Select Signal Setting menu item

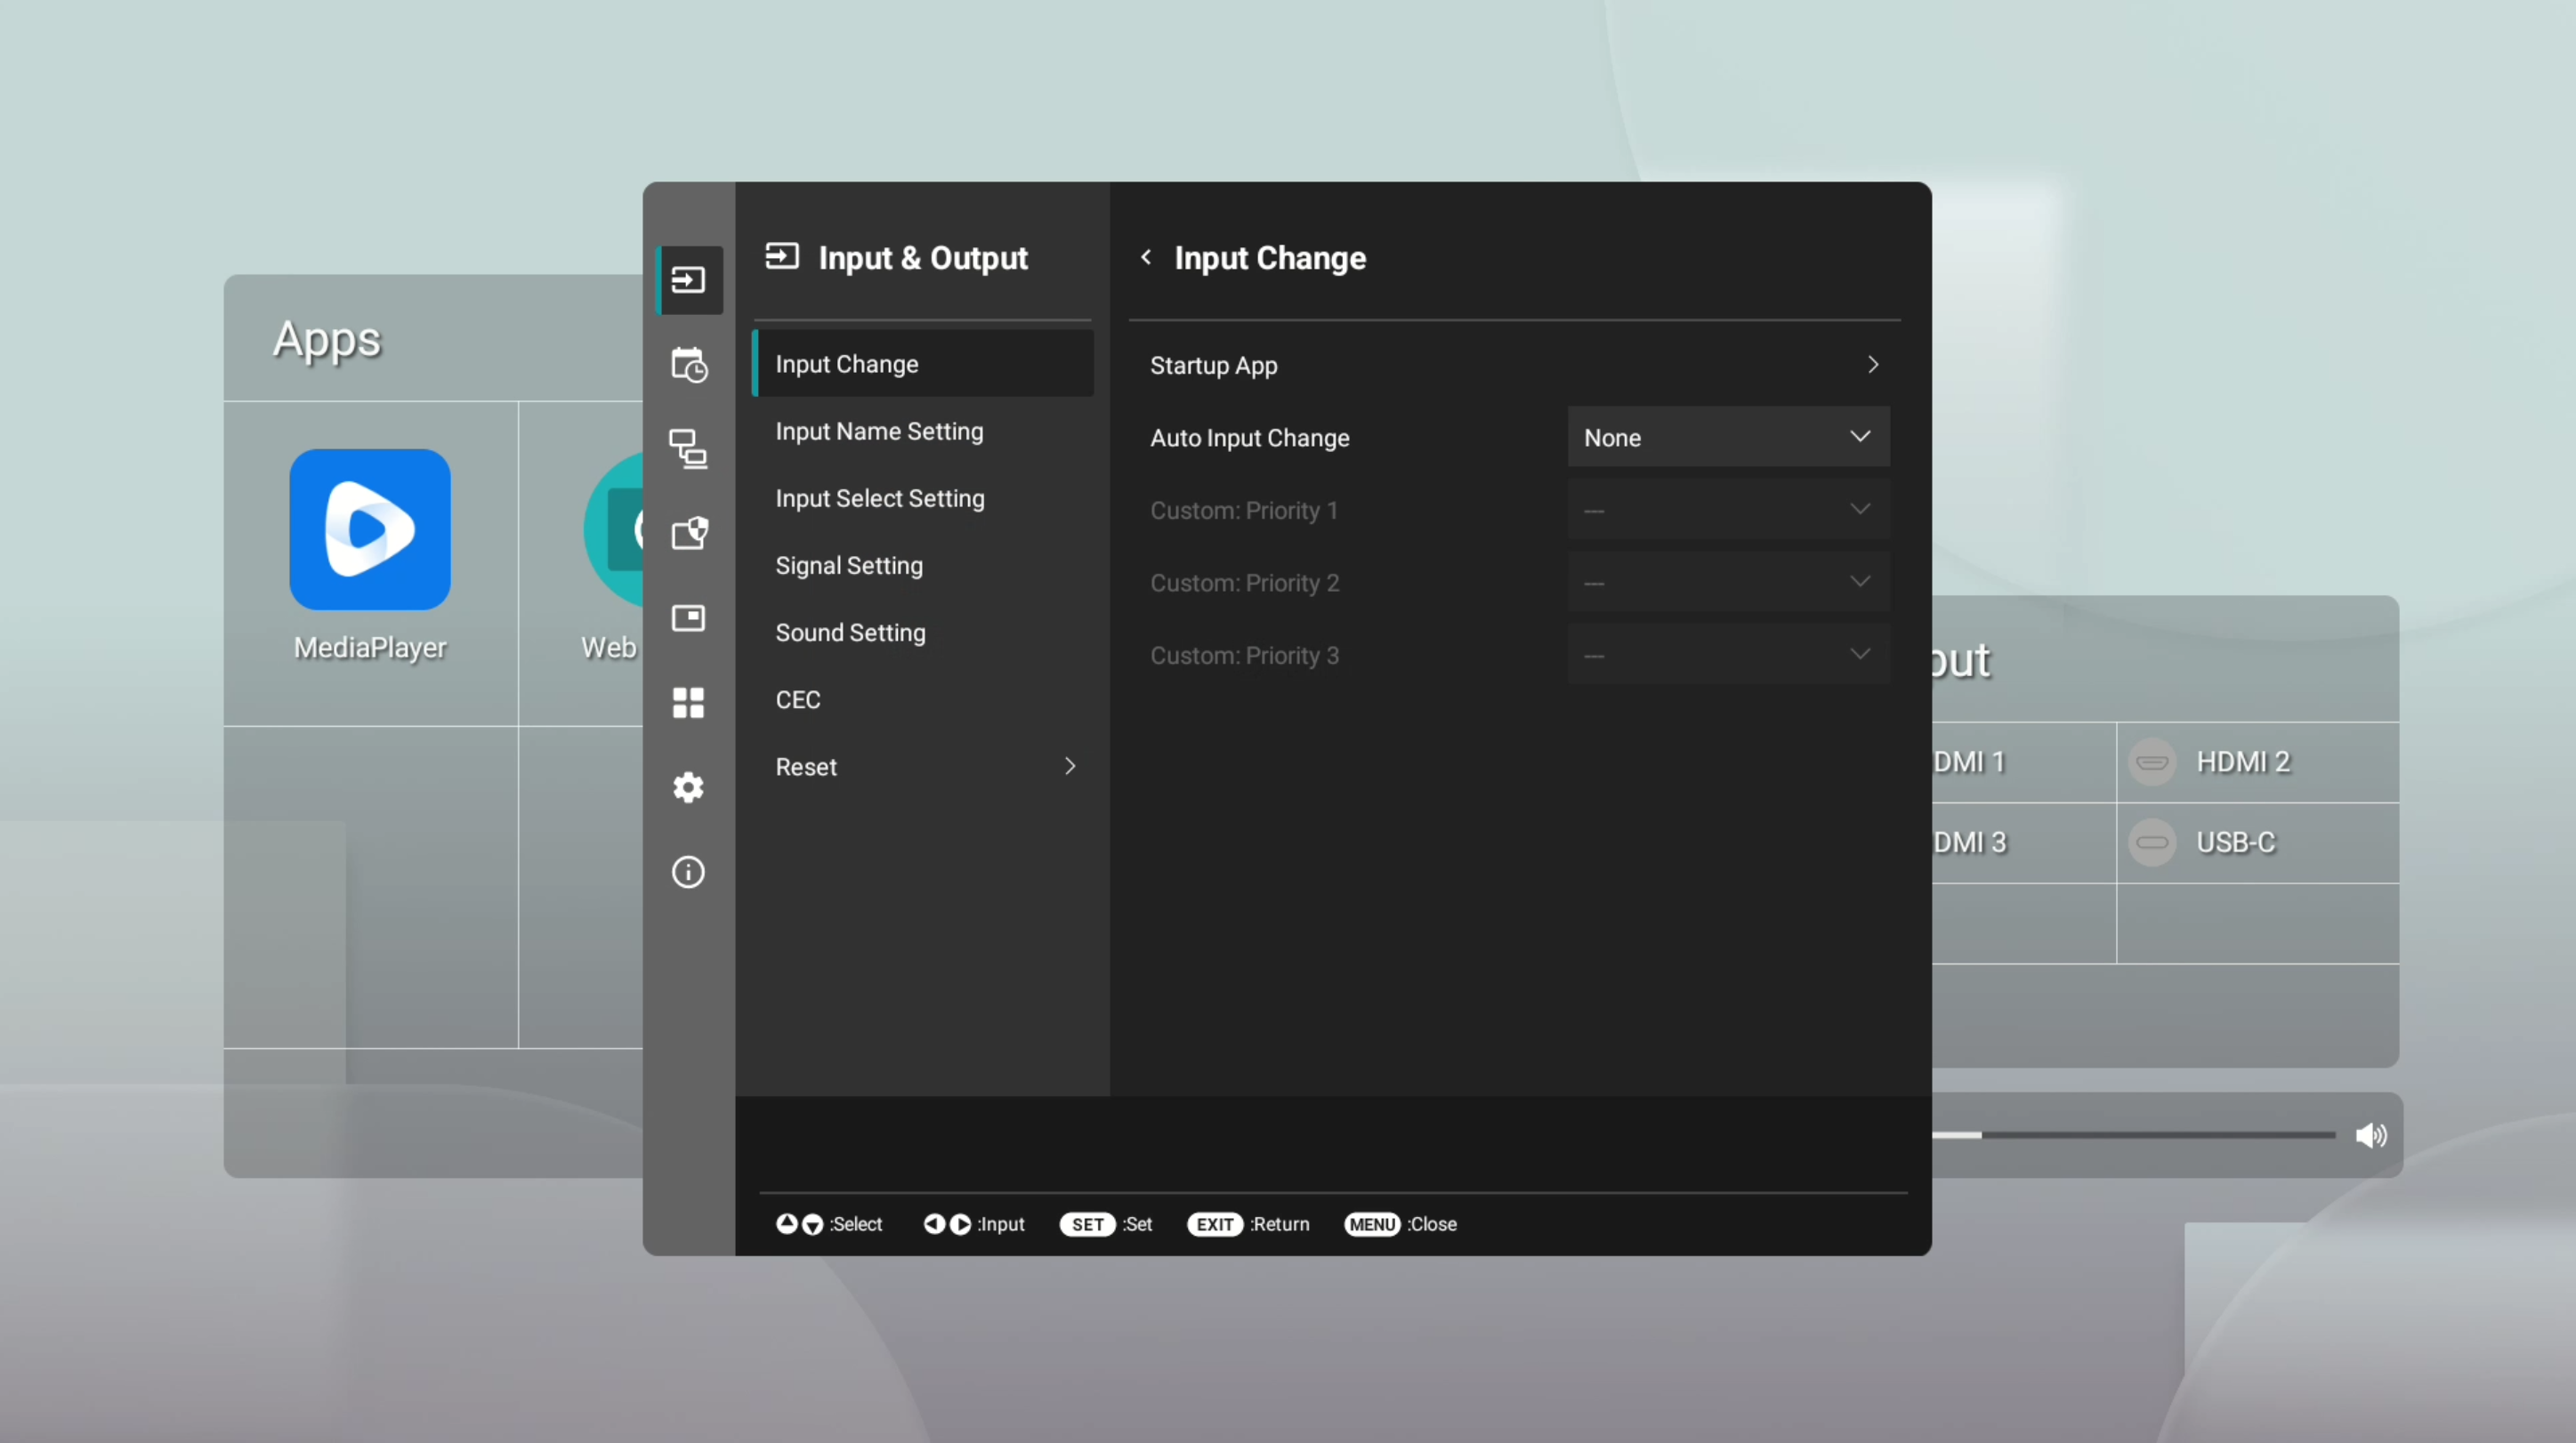click(849, 565)
